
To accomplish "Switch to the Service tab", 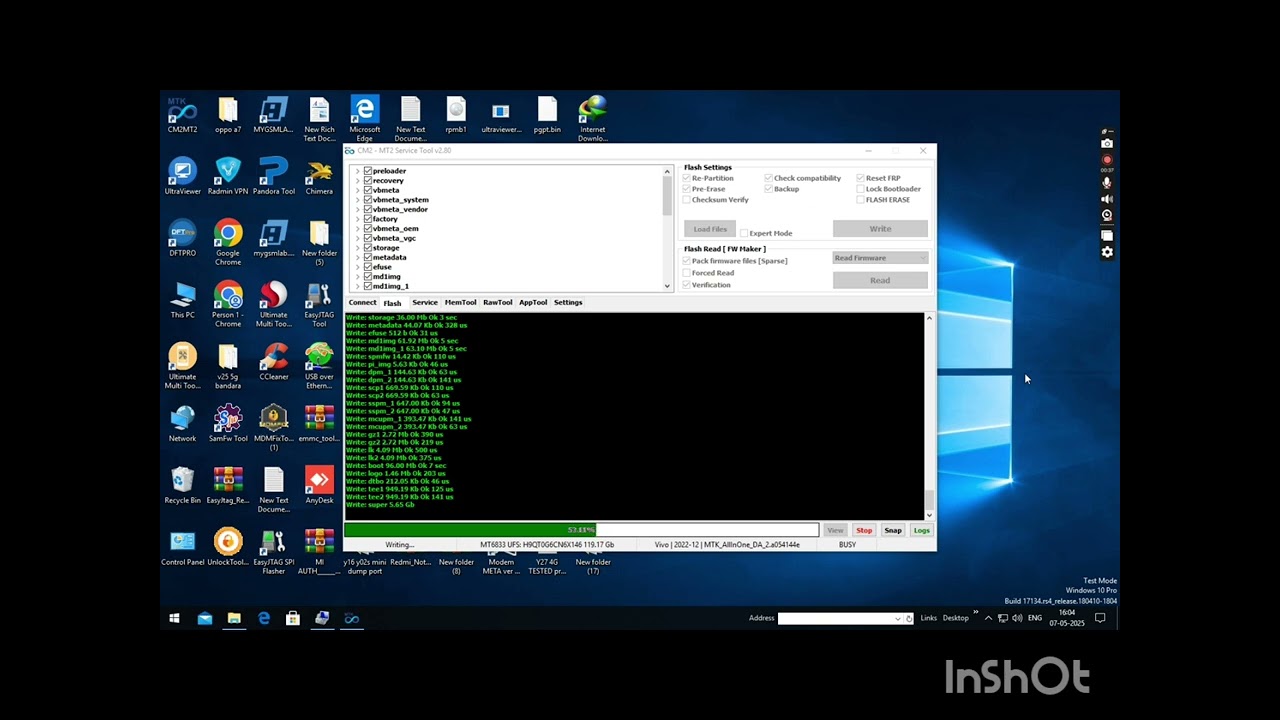I will (x=425, y=302).
